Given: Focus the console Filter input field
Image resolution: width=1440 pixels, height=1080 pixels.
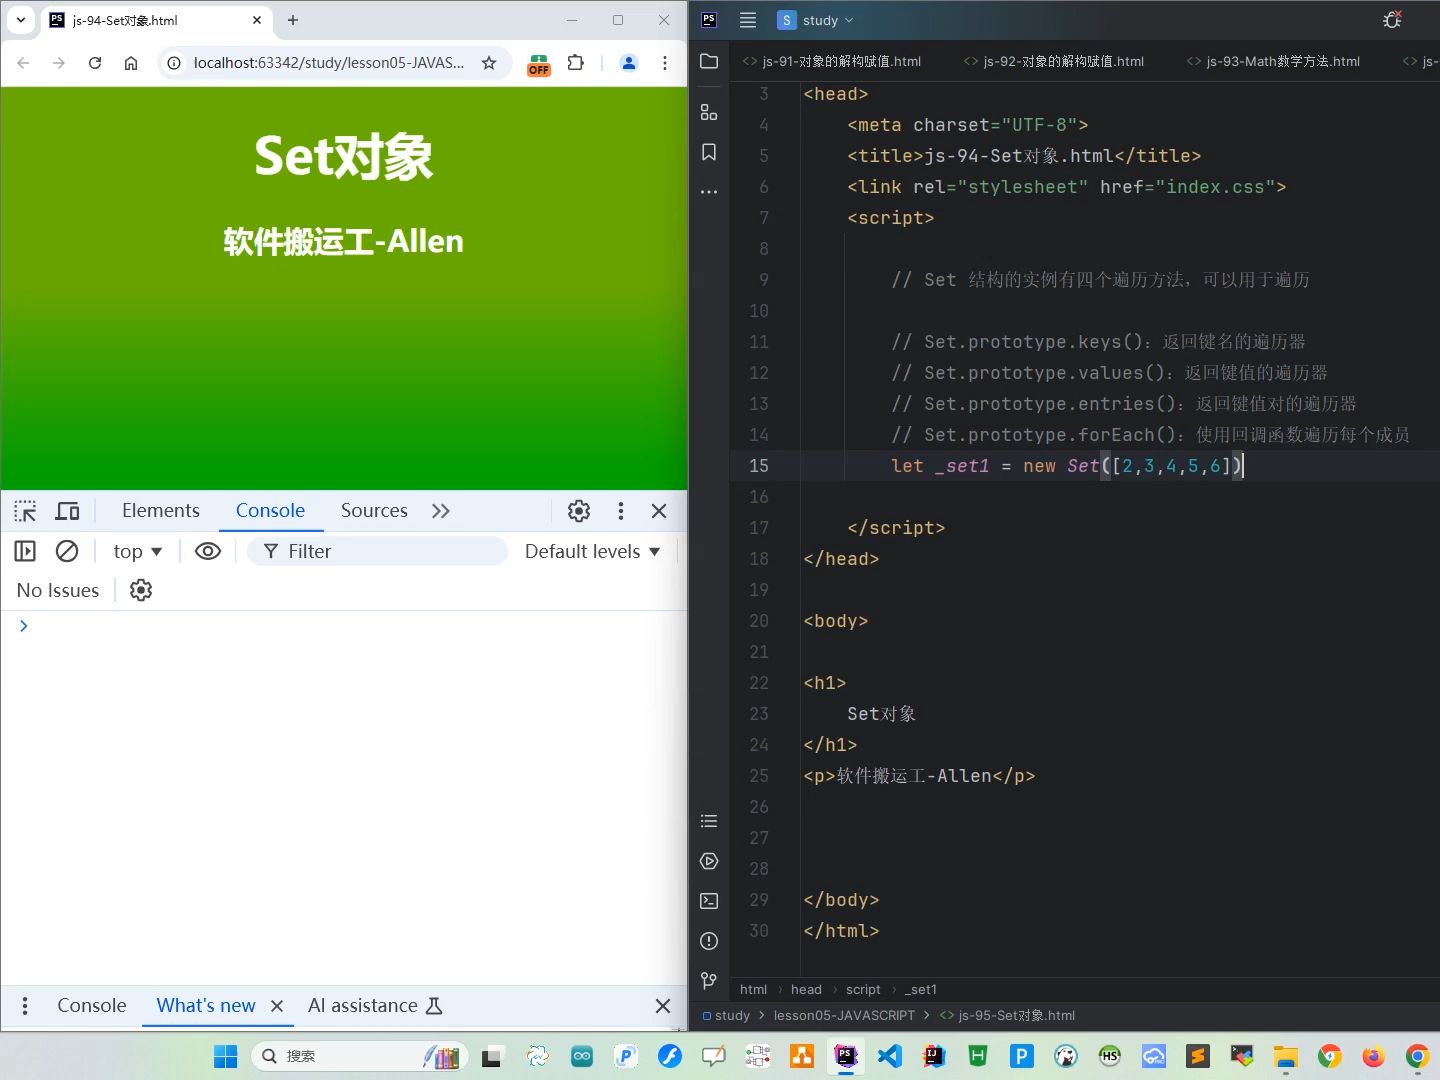Looking at the screenshot, I should [378, 551].
